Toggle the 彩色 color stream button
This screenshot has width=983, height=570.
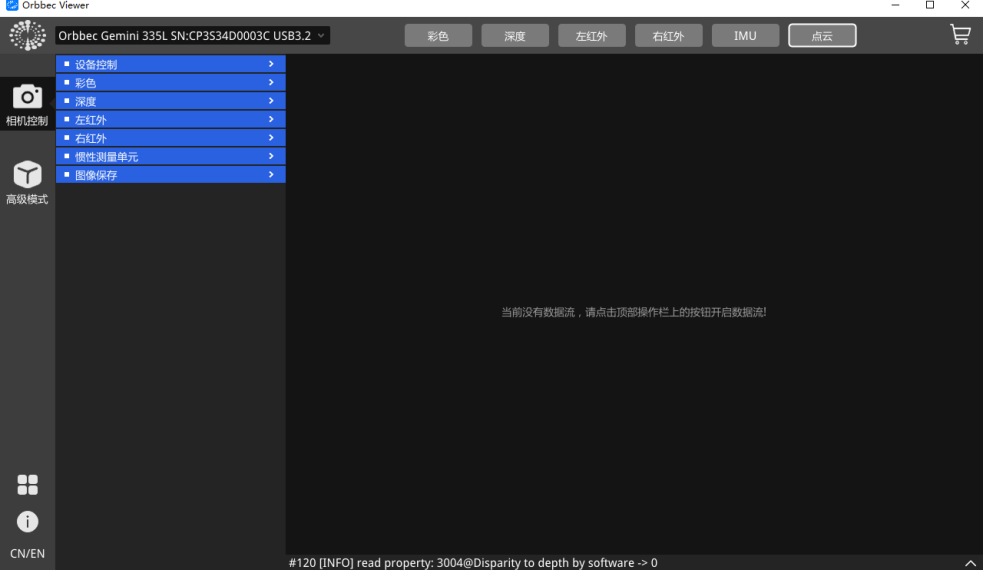(438, 36)
